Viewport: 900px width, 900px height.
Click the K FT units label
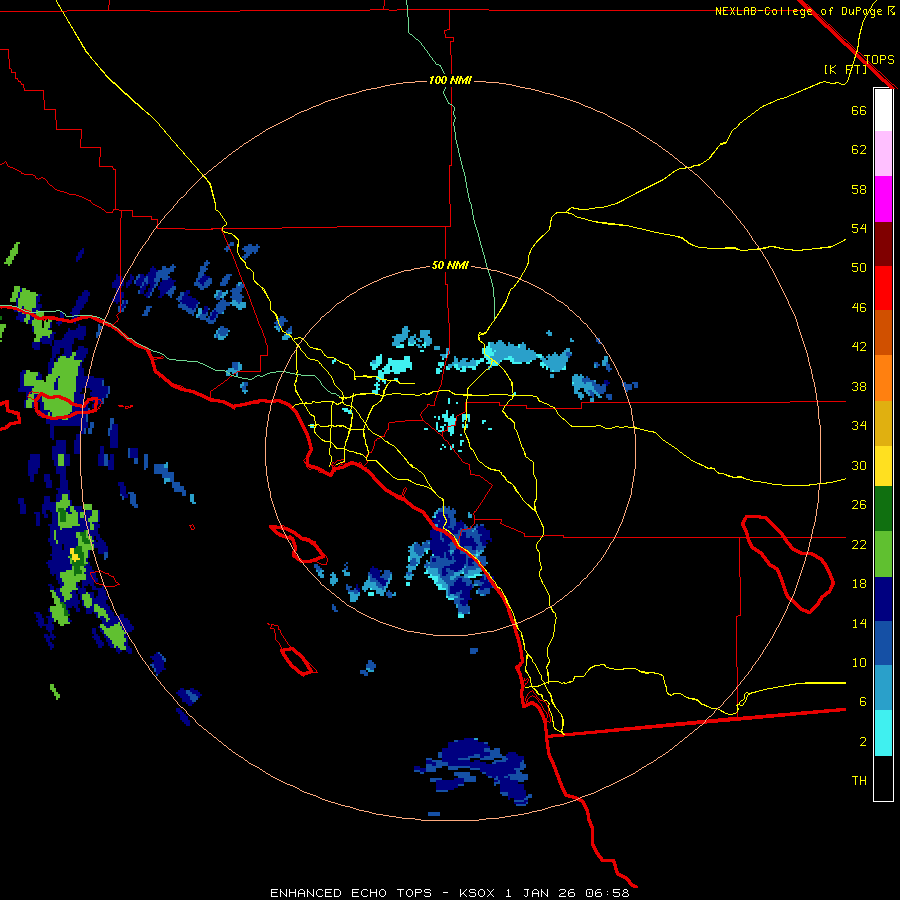[x=845, y=69]
